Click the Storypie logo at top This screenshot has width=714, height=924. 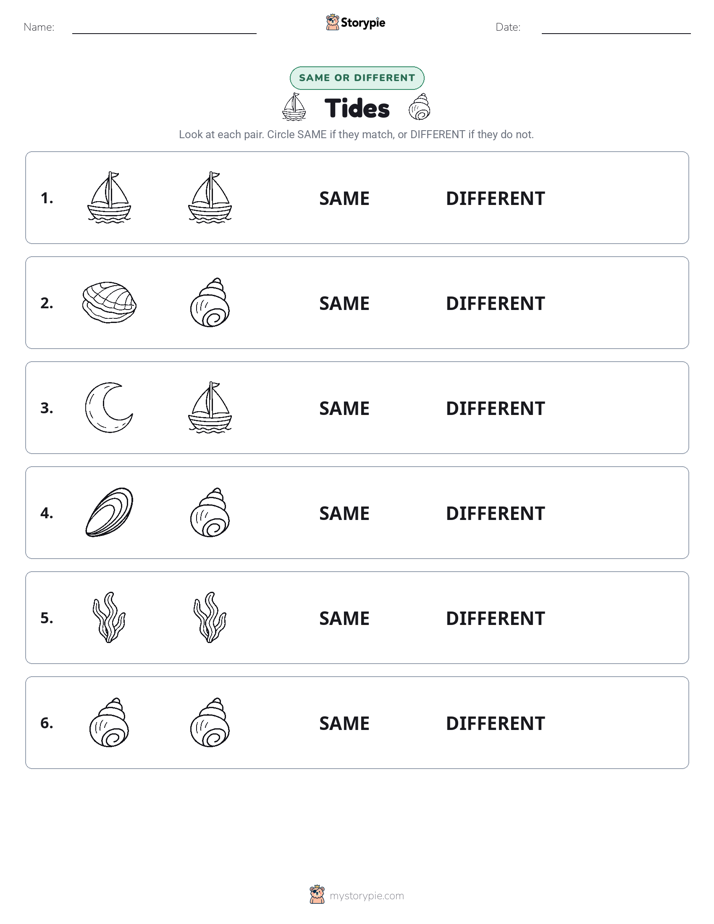click(356, 22)
